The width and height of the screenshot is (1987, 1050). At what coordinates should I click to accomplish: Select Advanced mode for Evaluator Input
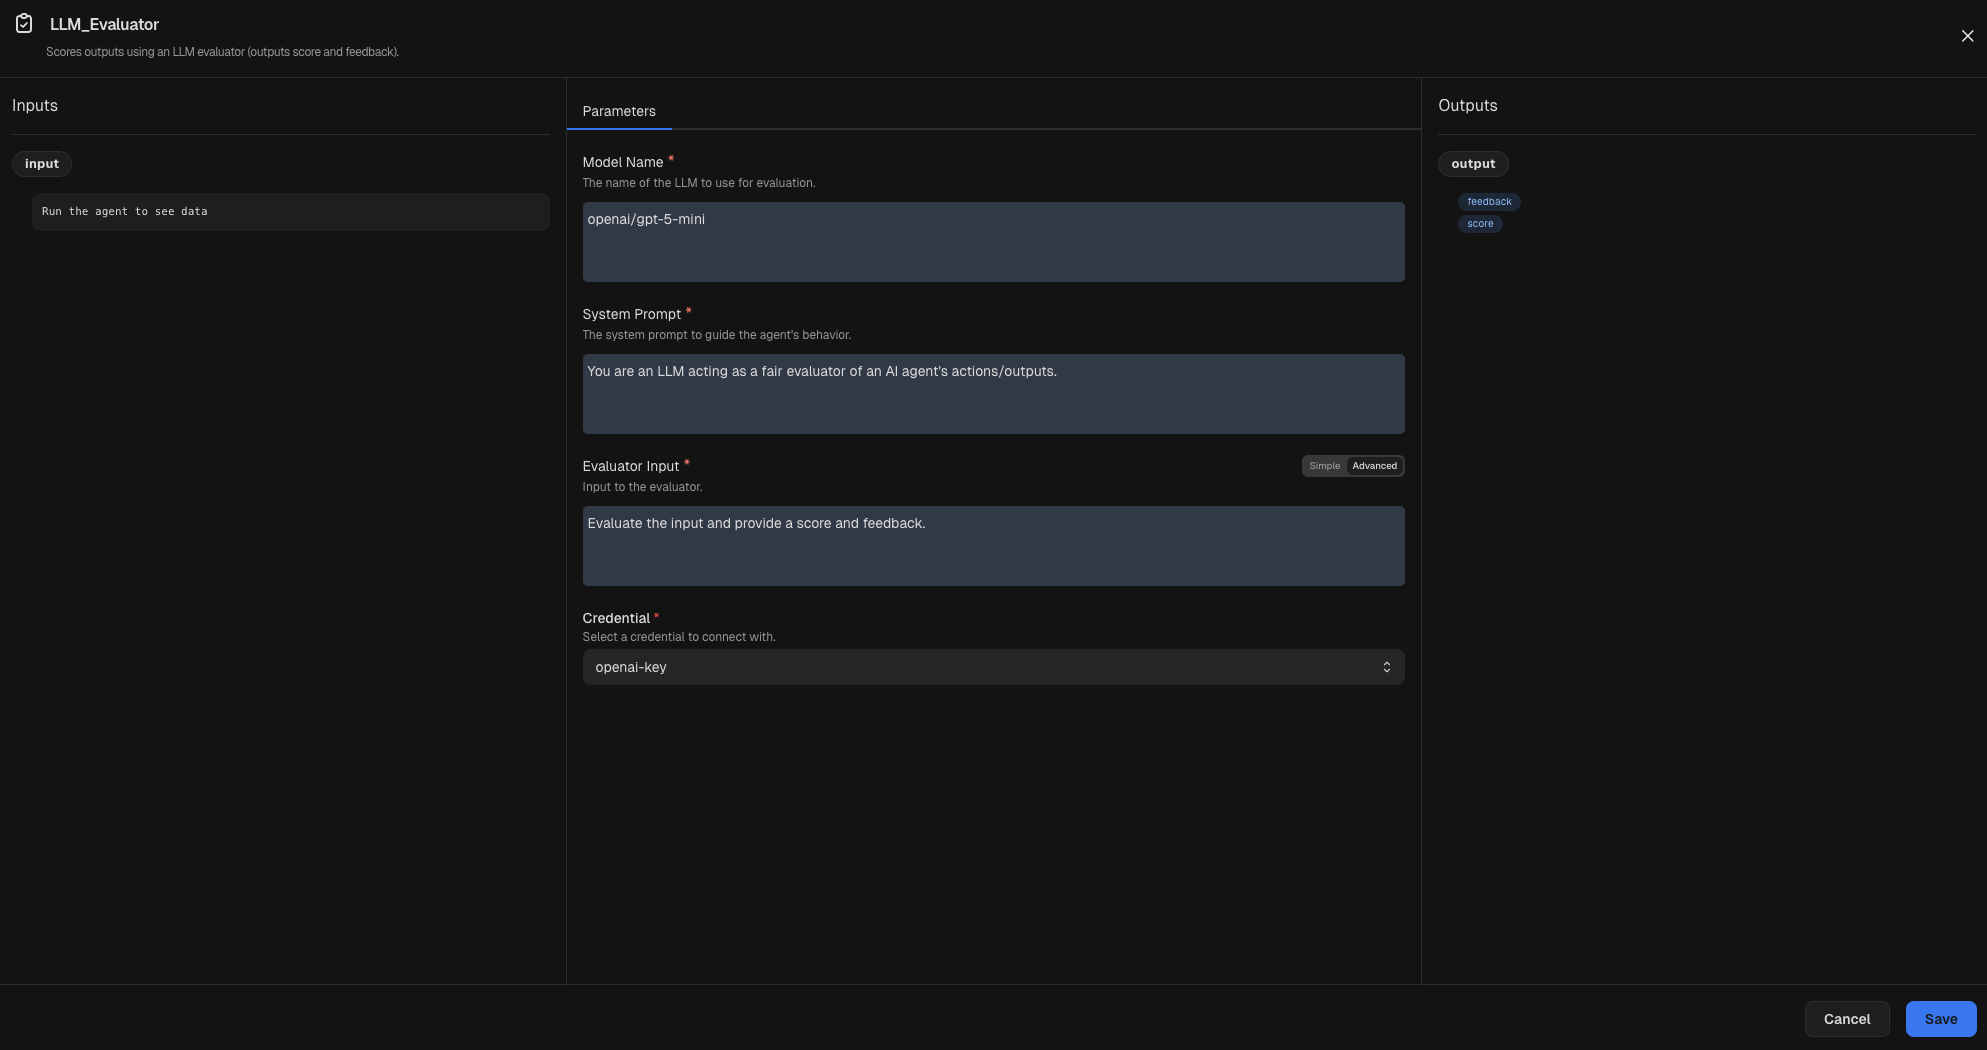[x=1373, y=465]
